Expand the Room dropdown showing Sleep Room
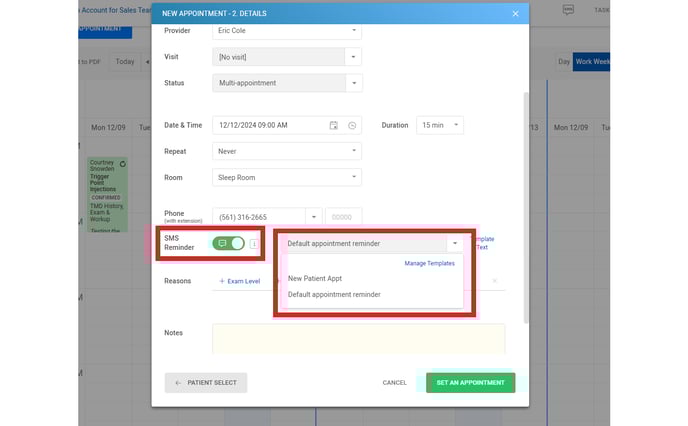This screenshot has height=426, width=688. point(287,178)
